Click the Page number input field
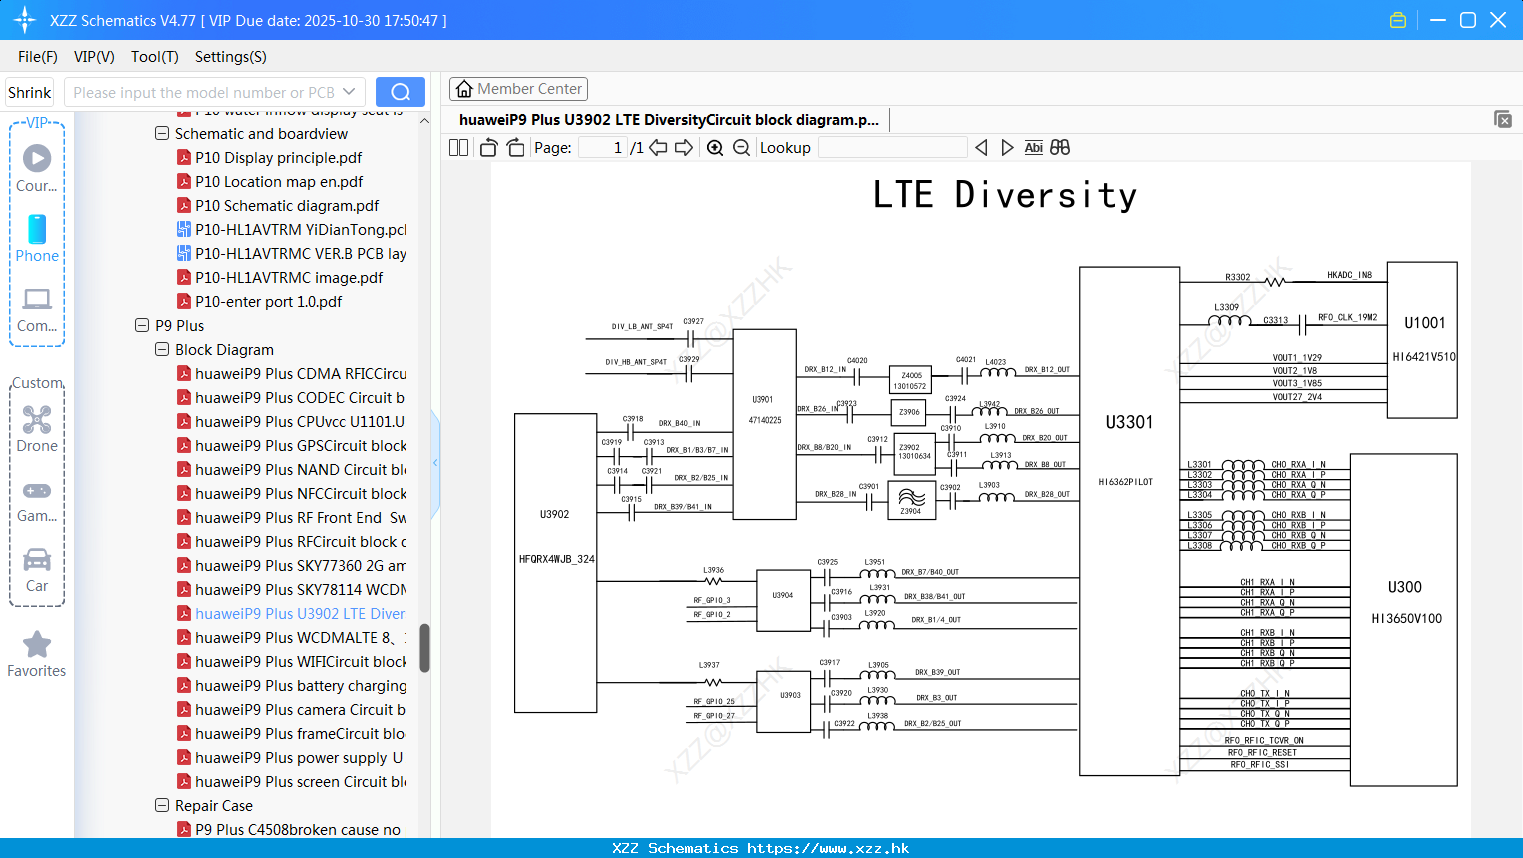The image size is (1523, 858). click(602, 148)
